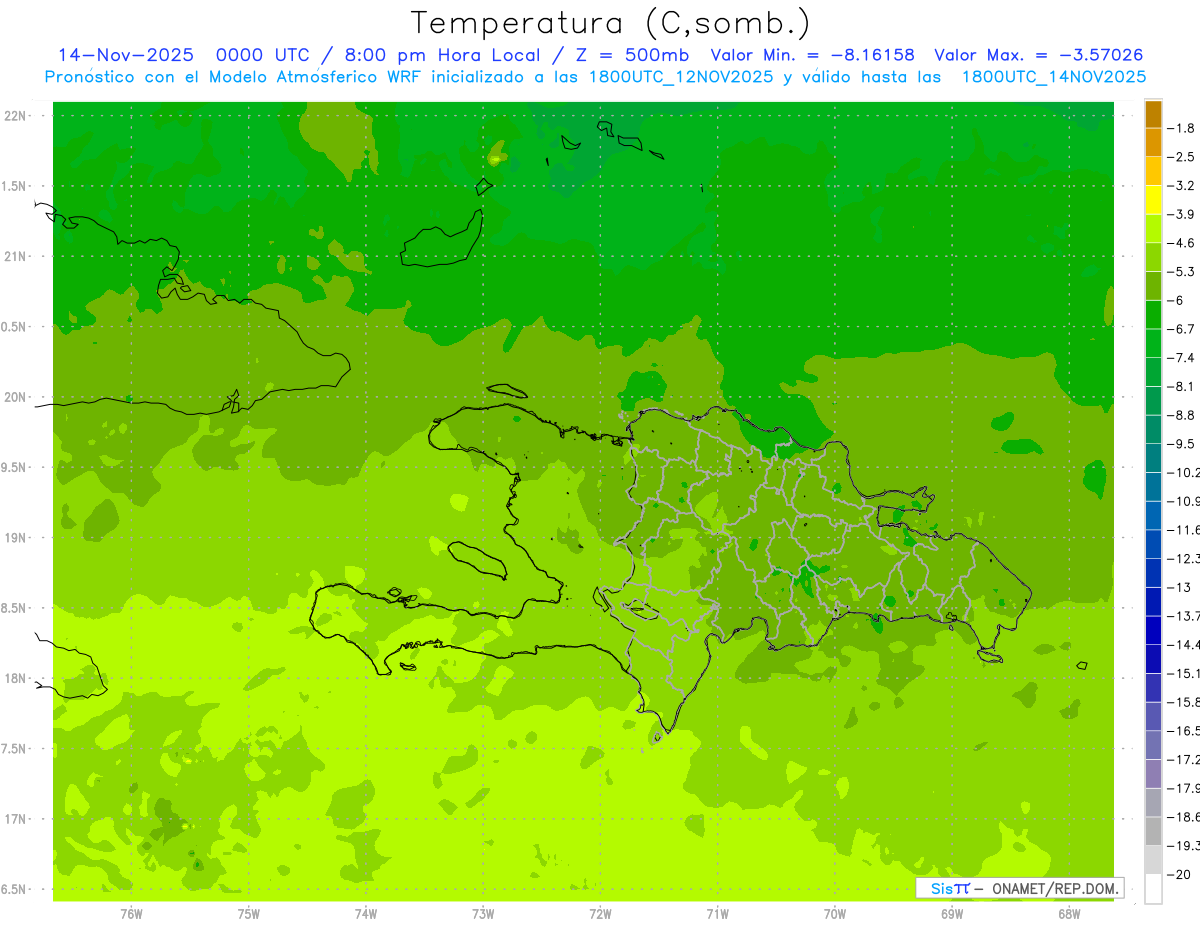Select the "14-Nov-2025" date in the header
Image resolution: width=1200 pixels, height=927 pixels.
(x=126, y=55)
